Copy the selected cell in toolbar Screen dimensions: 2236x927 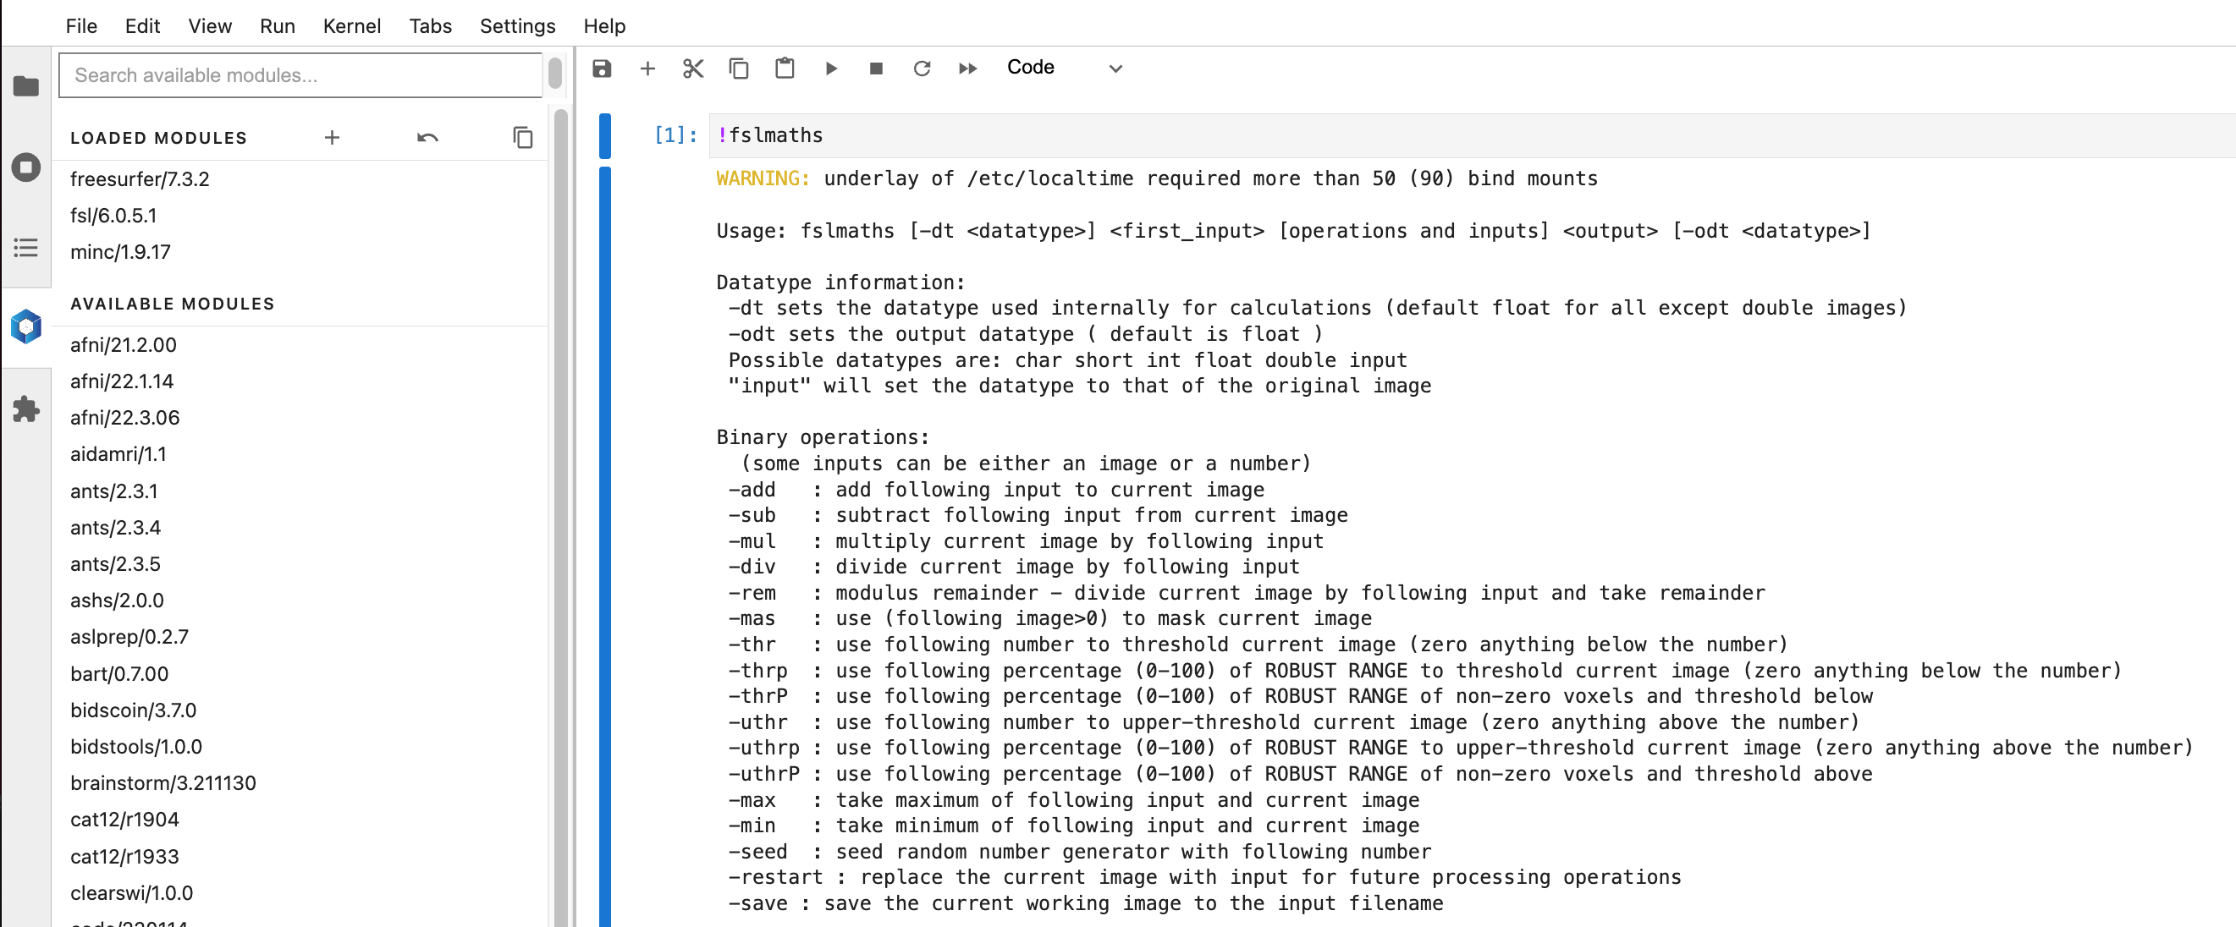click(x=739, y=68)
